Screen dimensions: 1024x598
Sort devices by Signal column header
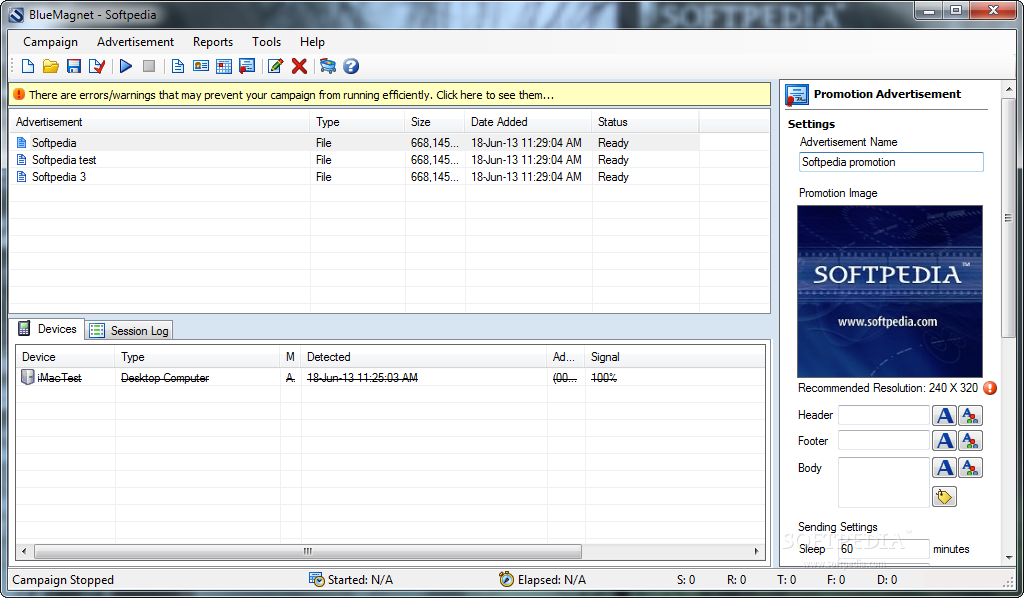(675, 356)
